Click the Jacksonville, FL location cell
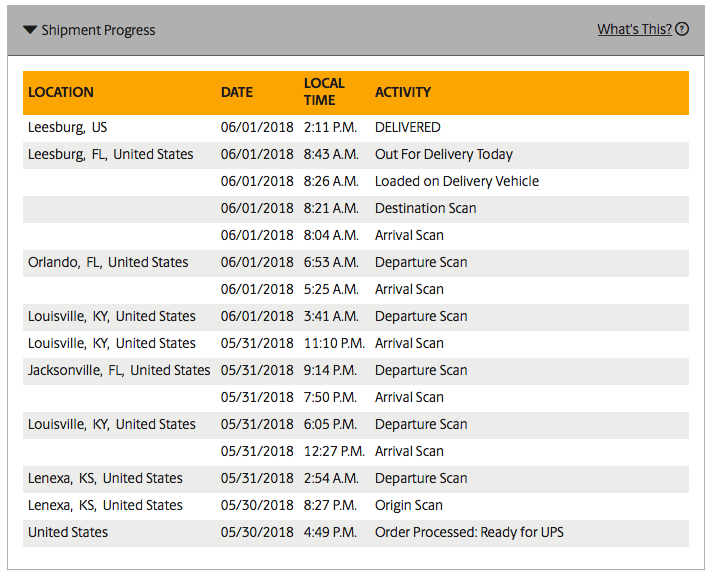Image resolution: width=719 pixels, height=588 pixels. (x=119, y=370)
